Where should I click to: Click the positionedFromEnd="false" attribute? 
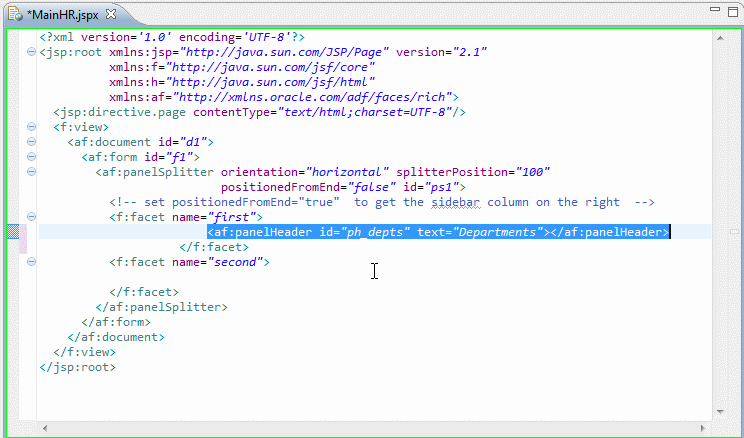[308, 187]
